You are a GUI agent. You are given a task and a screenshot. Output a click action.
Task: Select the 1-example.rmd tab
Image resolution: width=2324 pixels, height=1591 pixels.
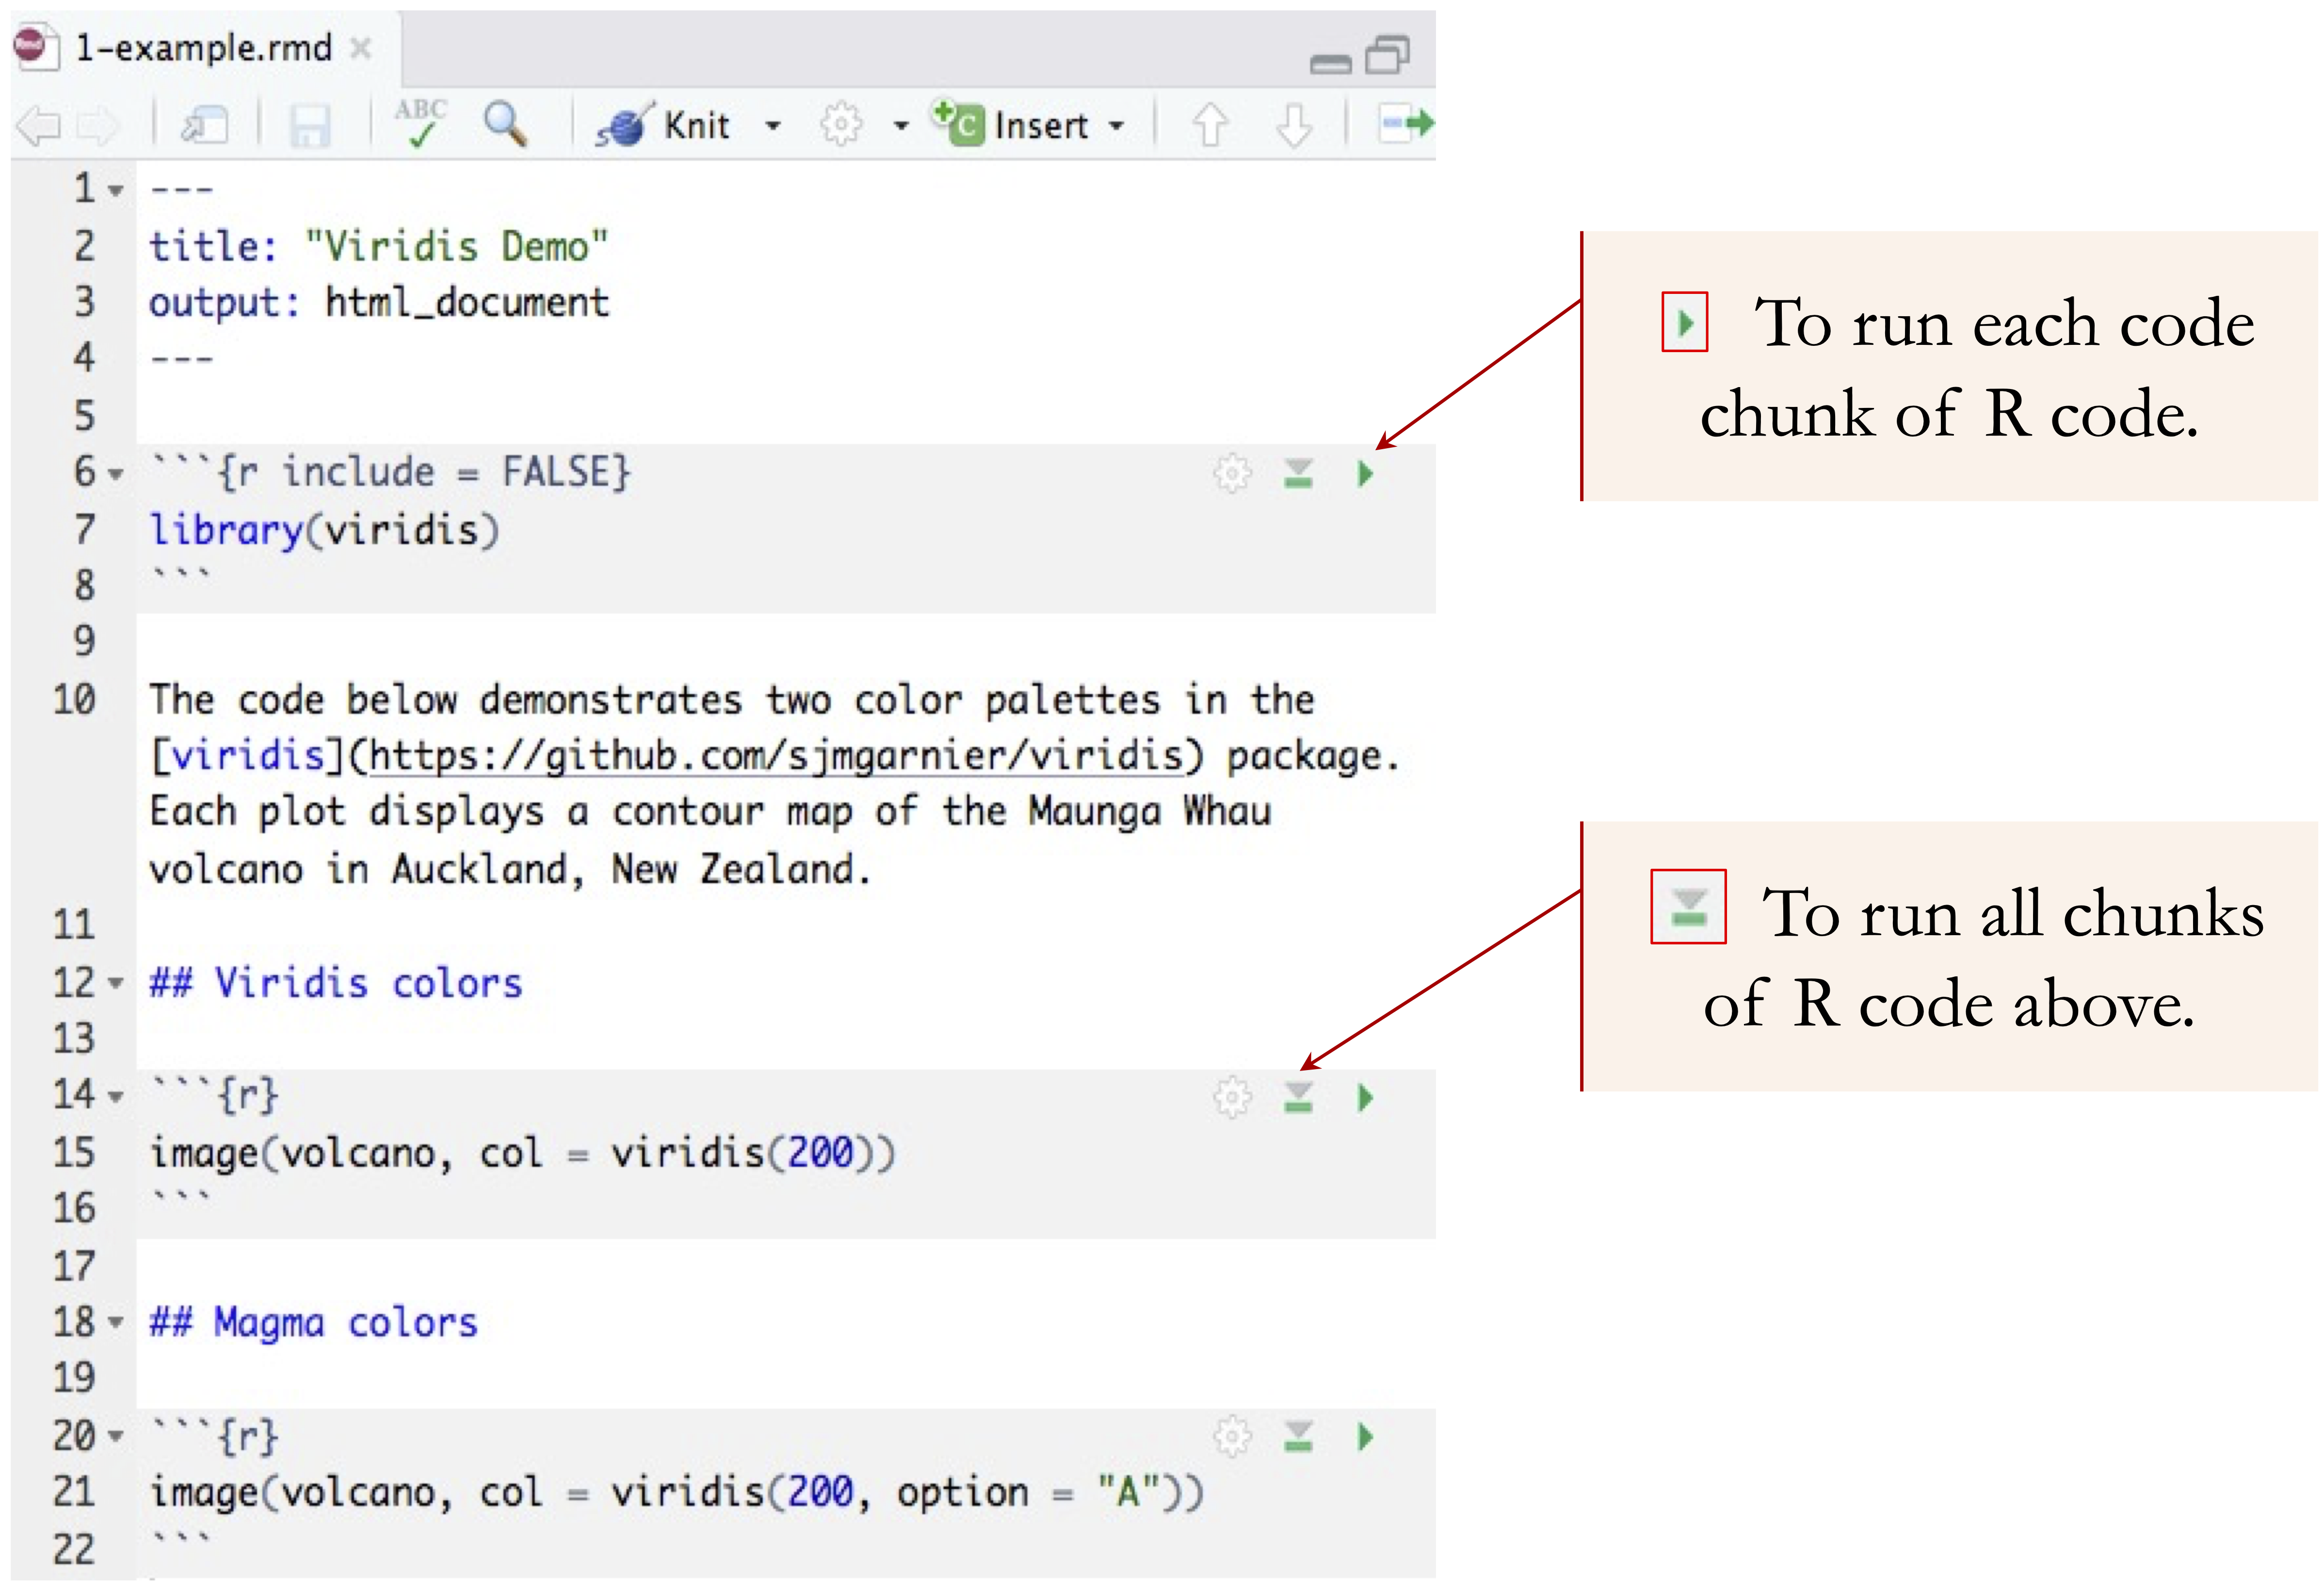pyautogui.click(x=200, y=48)
